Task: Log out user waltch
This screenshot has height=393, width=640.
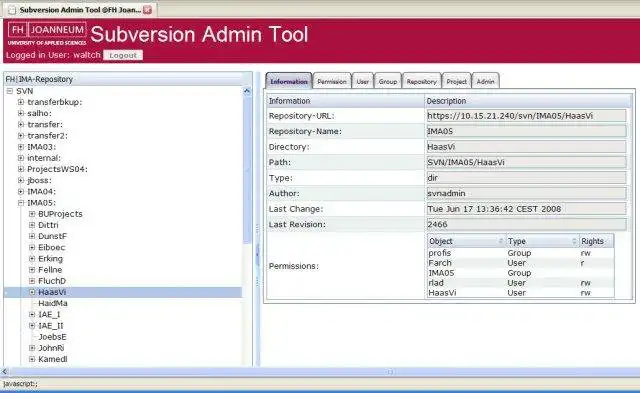Action: pyautogui.click(x=123, y=55)
